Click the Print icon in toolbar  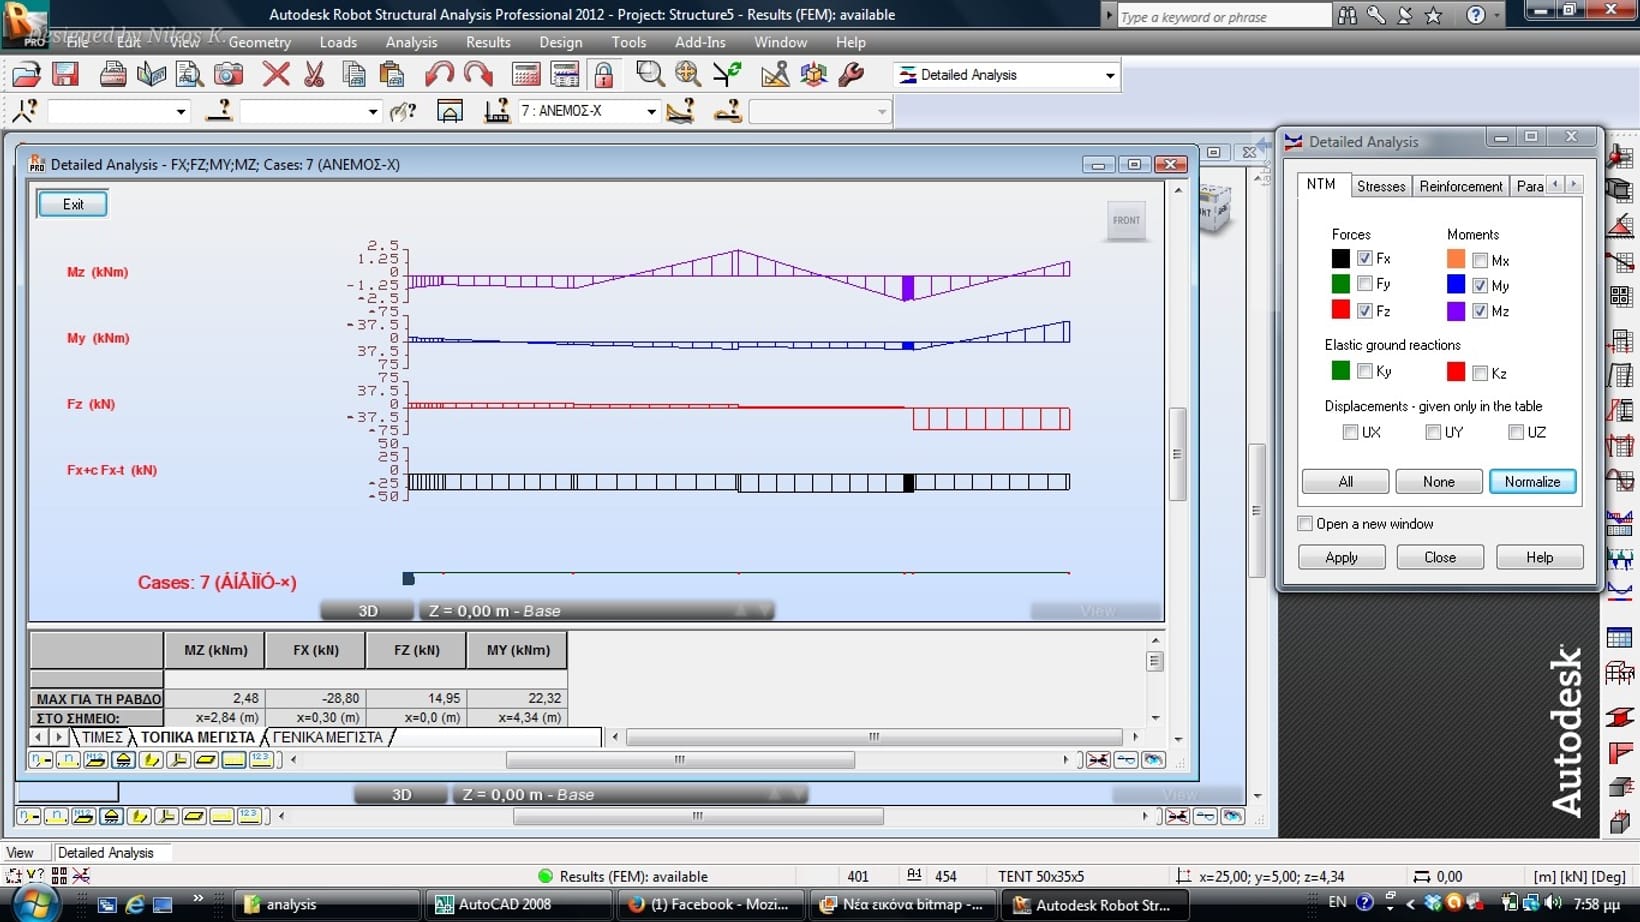[113, 75]
